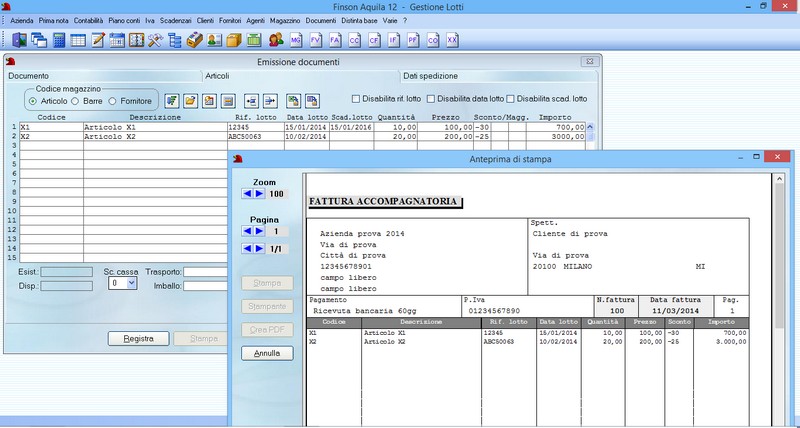Open the Fornitori menu
The width and height of the screenshot is (800, 428).
point(230,21)
